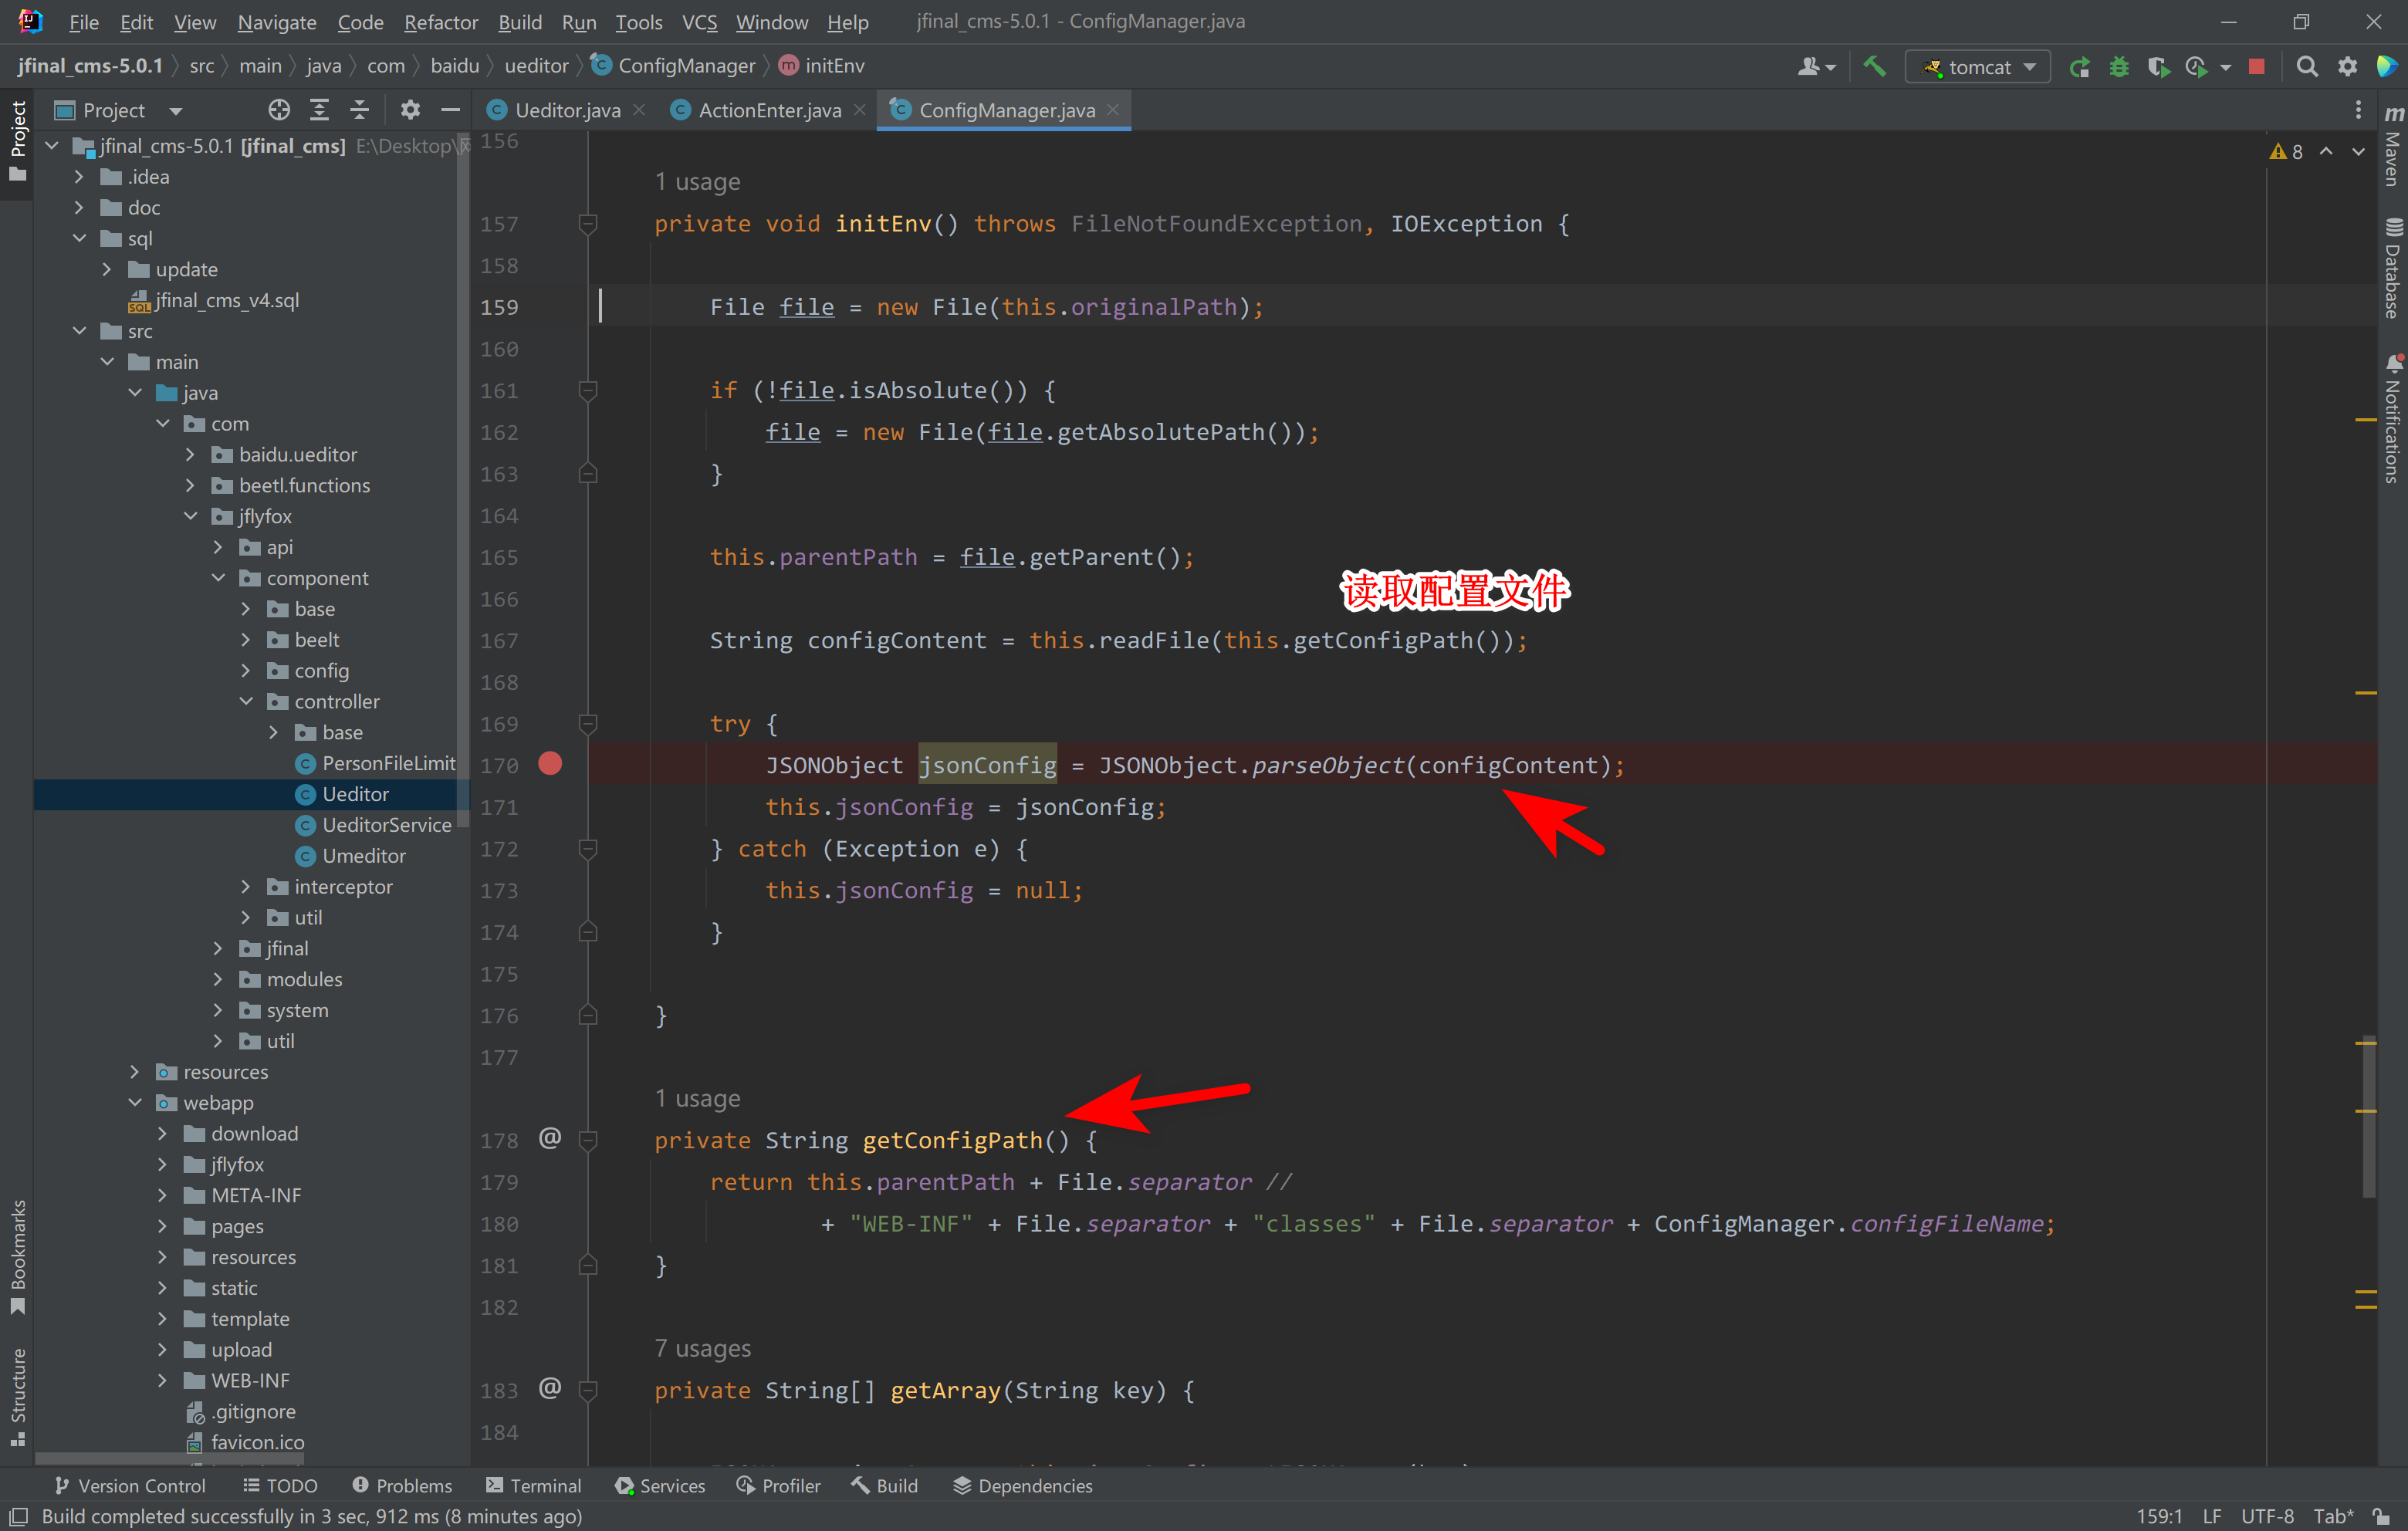Select UeditorService class in tree
Viewport: 2408px width, 1531px height.
(x=386, y=825)
